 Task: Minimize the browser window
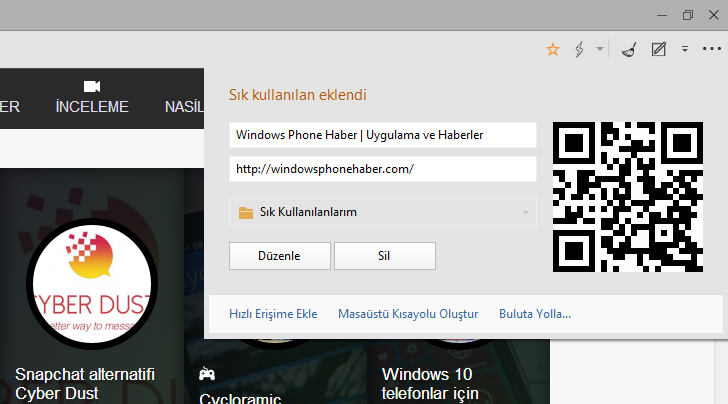(662, 15)
